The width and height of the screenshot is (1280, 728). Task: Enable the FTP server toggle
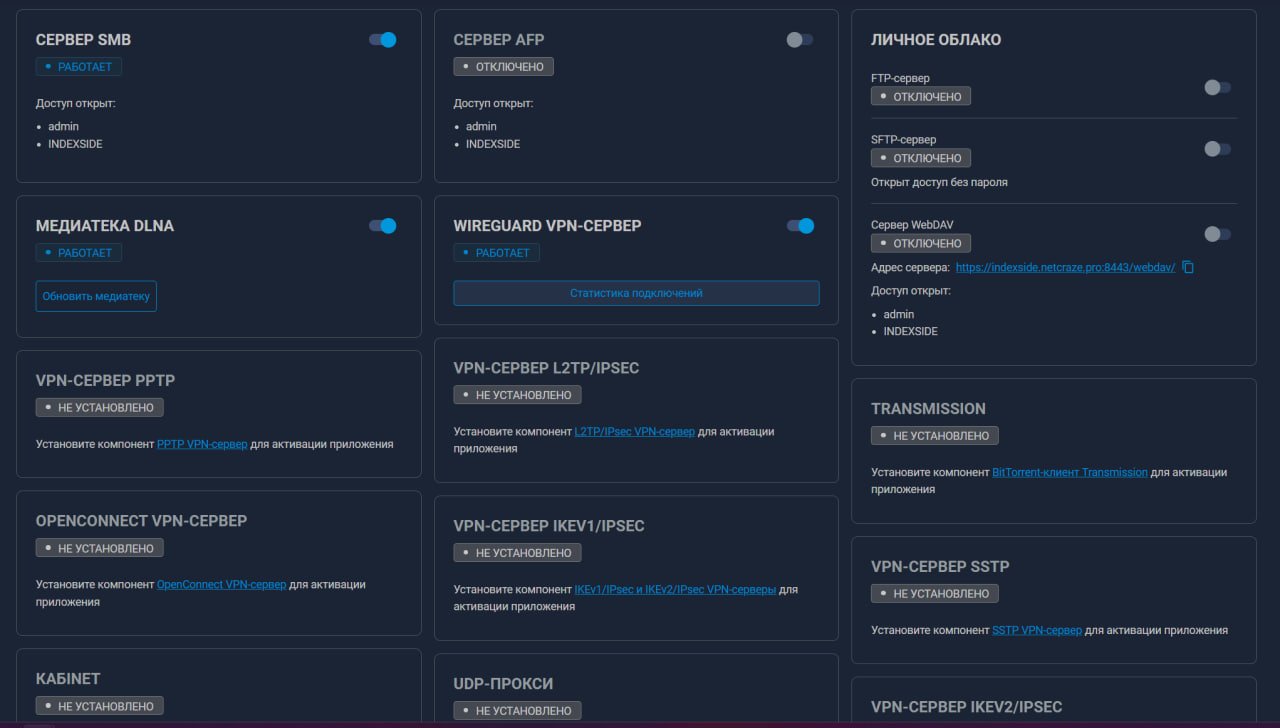pyautogui.click(x=1217, y=88)
